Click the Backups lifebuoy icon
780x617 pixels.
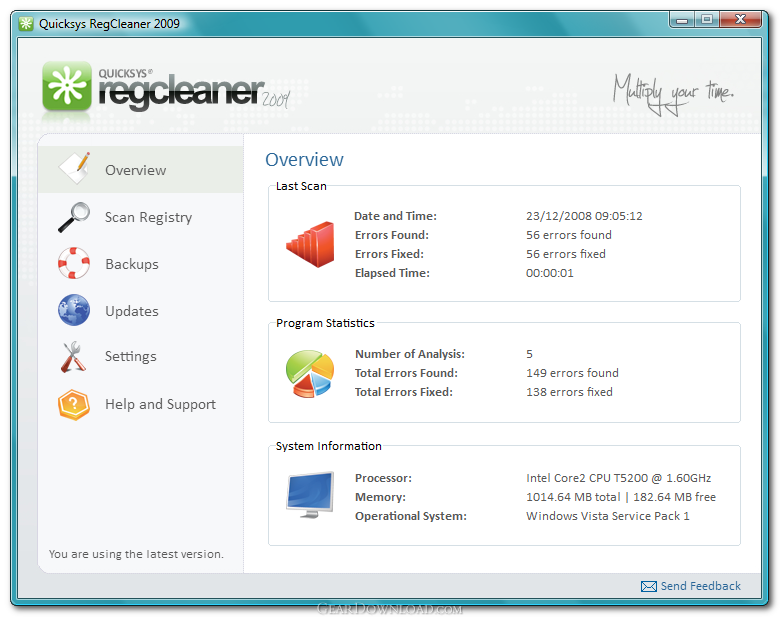coord(74,263)
